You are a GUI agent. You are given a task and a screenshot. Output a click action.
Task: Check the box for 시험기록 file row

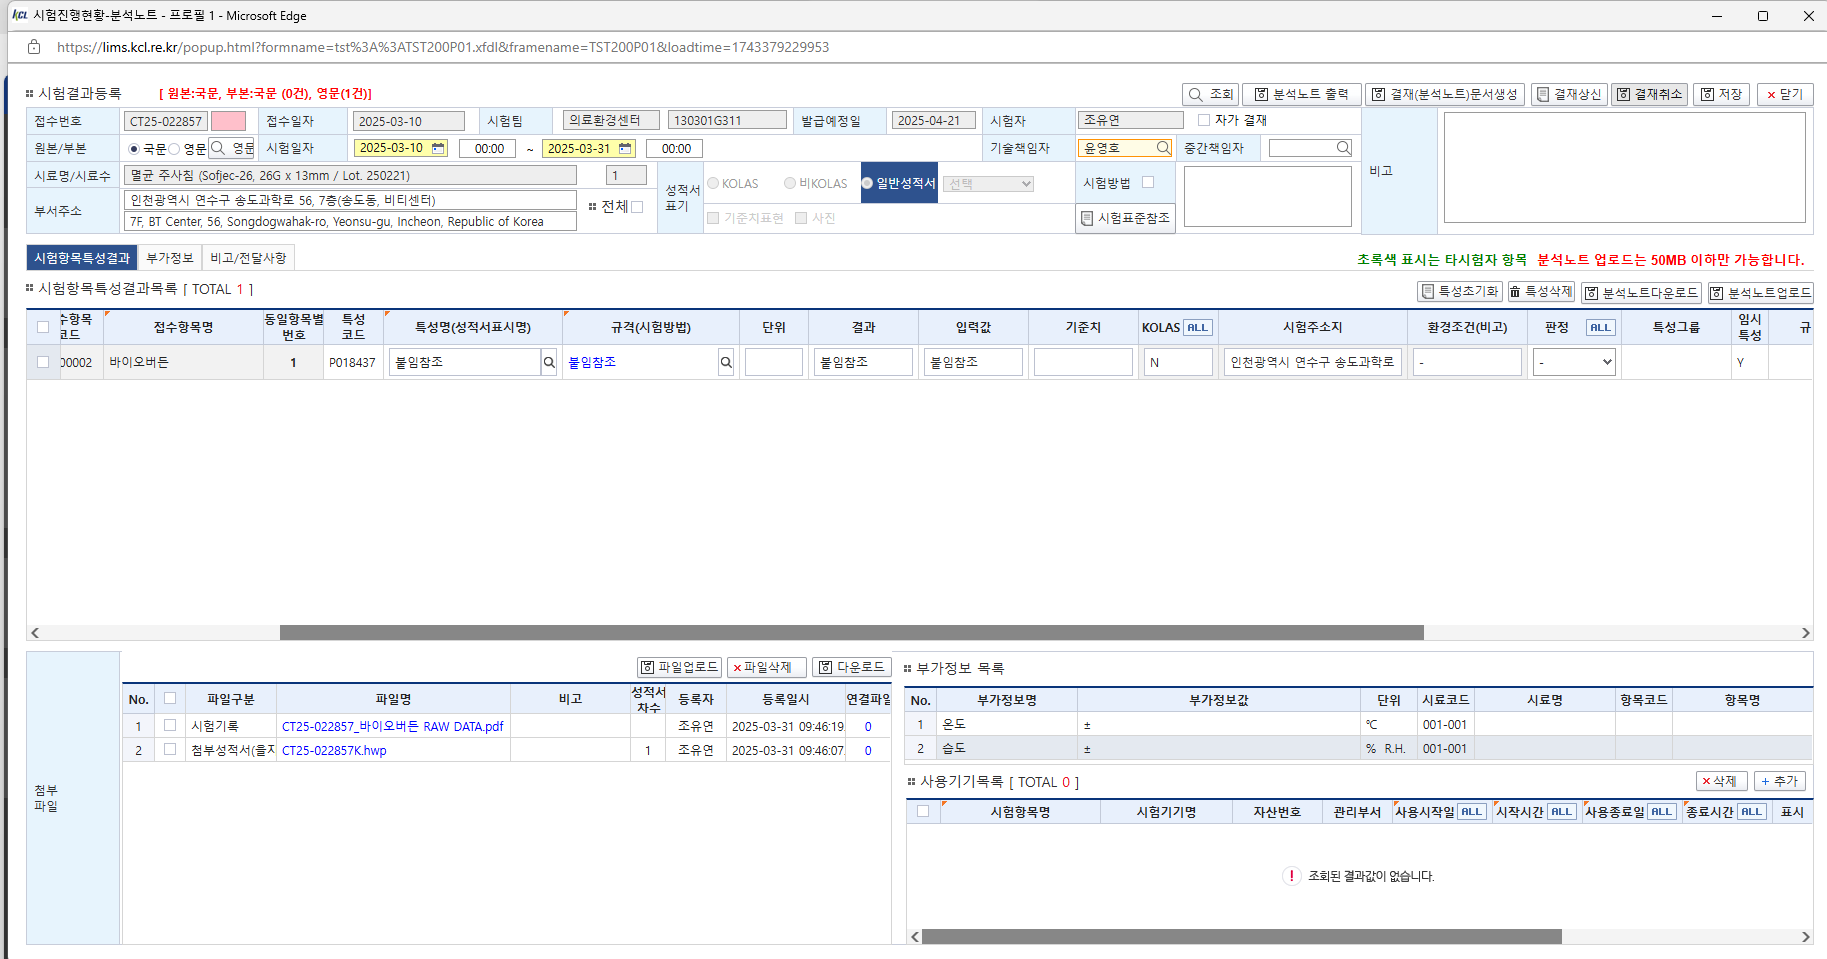point(170,726)
